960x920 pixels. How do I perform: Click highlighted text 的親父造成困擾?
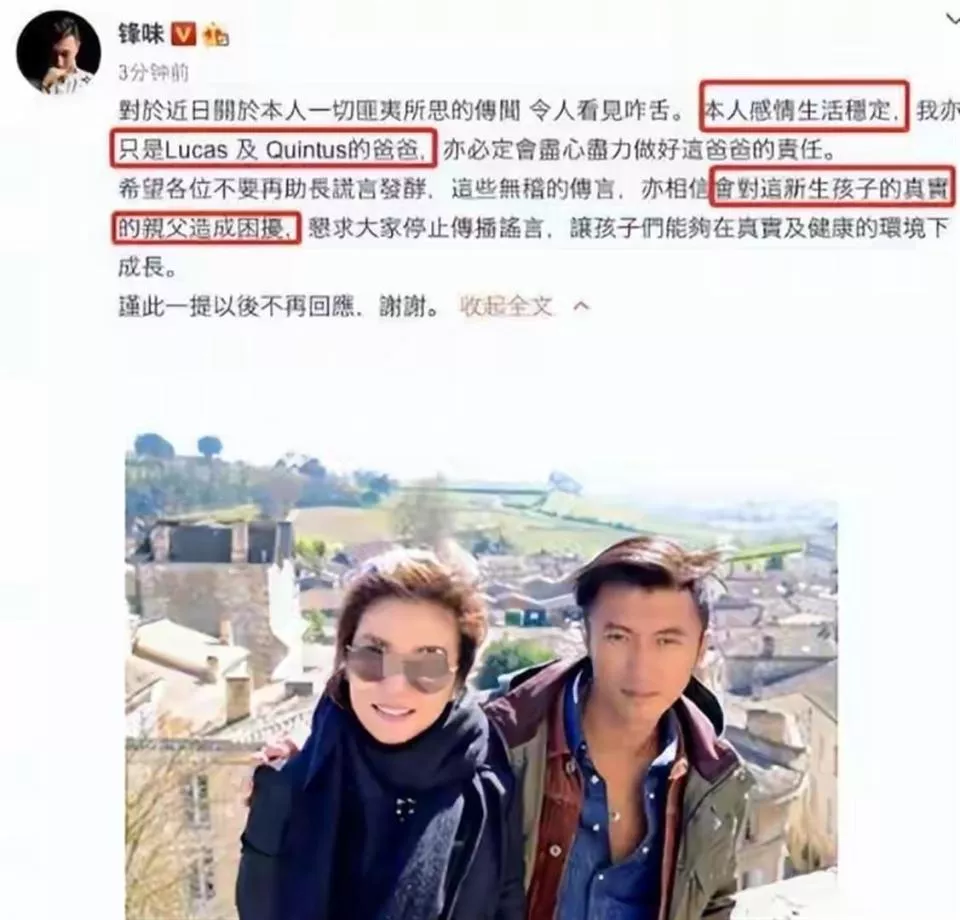(x=206, y=228)
